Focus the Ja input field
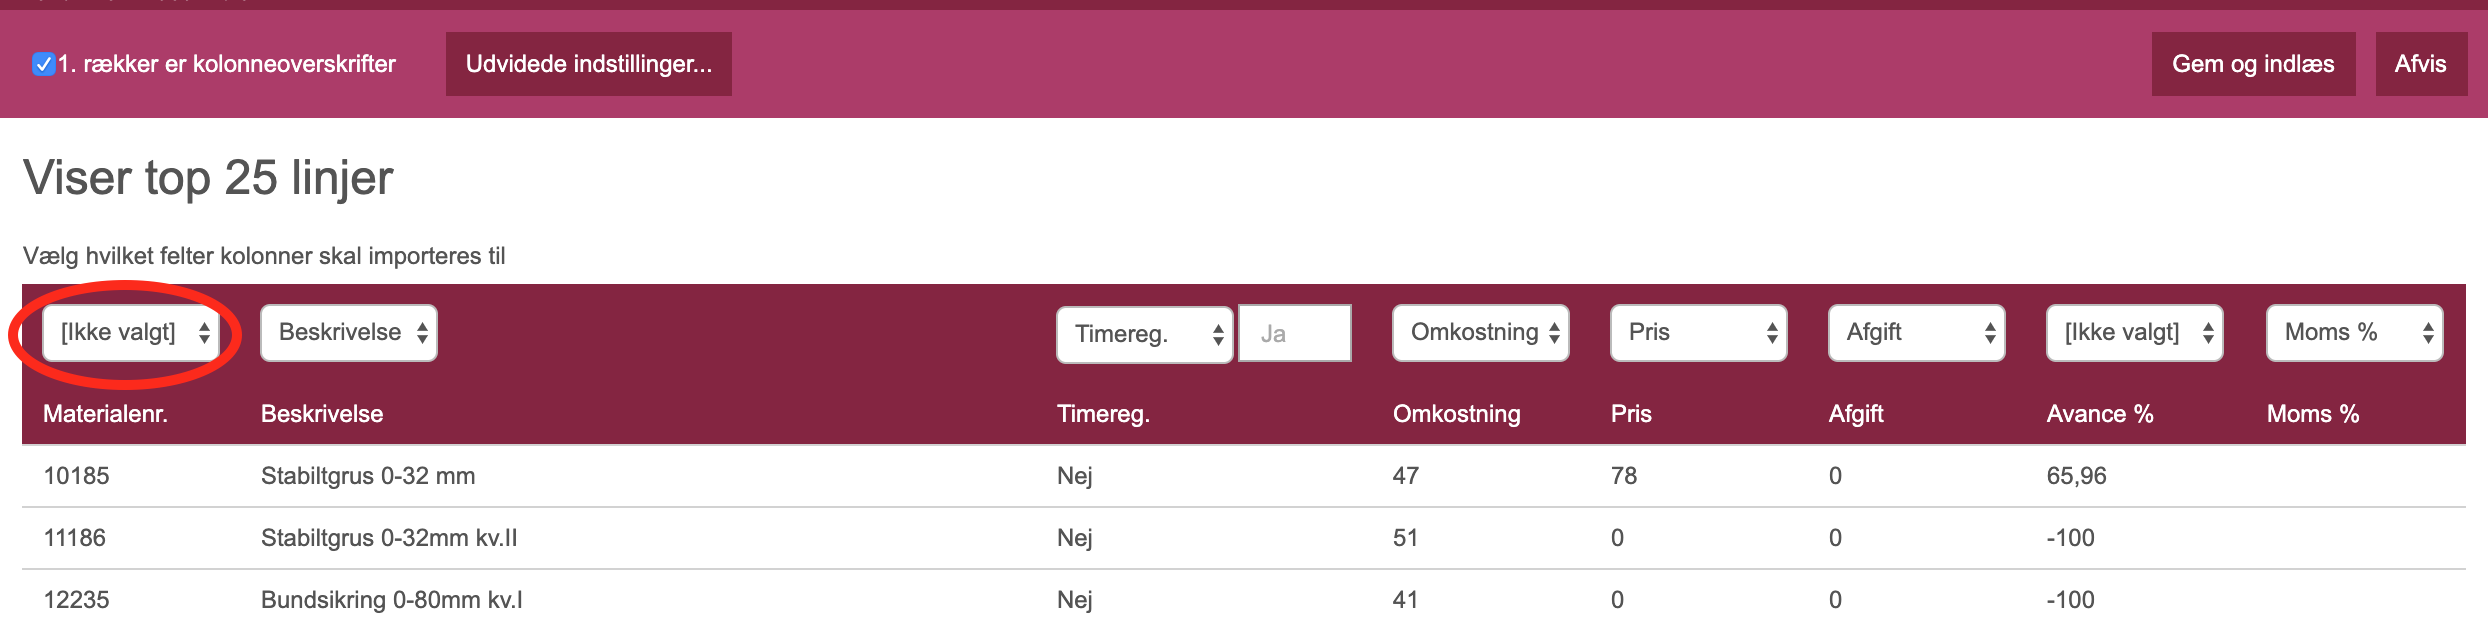The image size is (2488, 630). tap(1295, 334)
